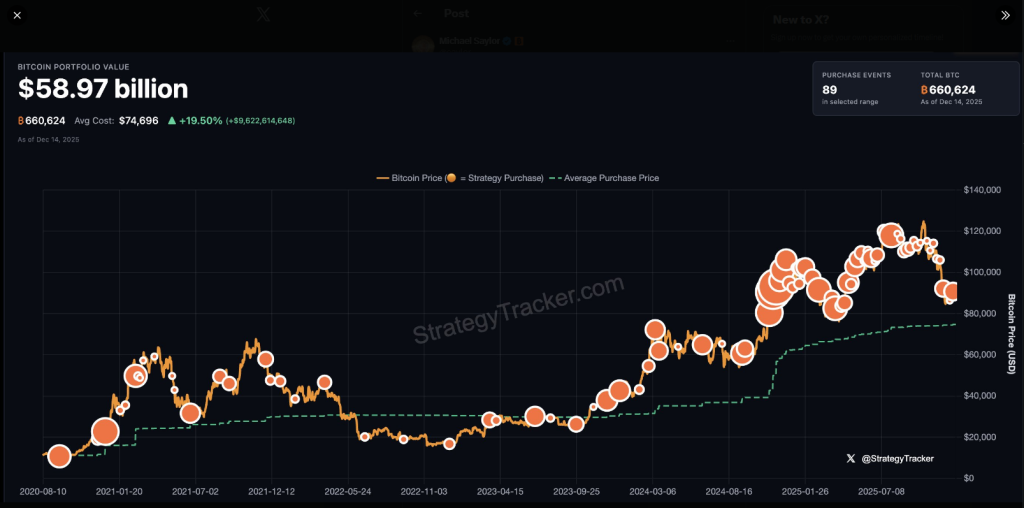Click Bitcoin symbol in Total BTC card

click(924, 90)
